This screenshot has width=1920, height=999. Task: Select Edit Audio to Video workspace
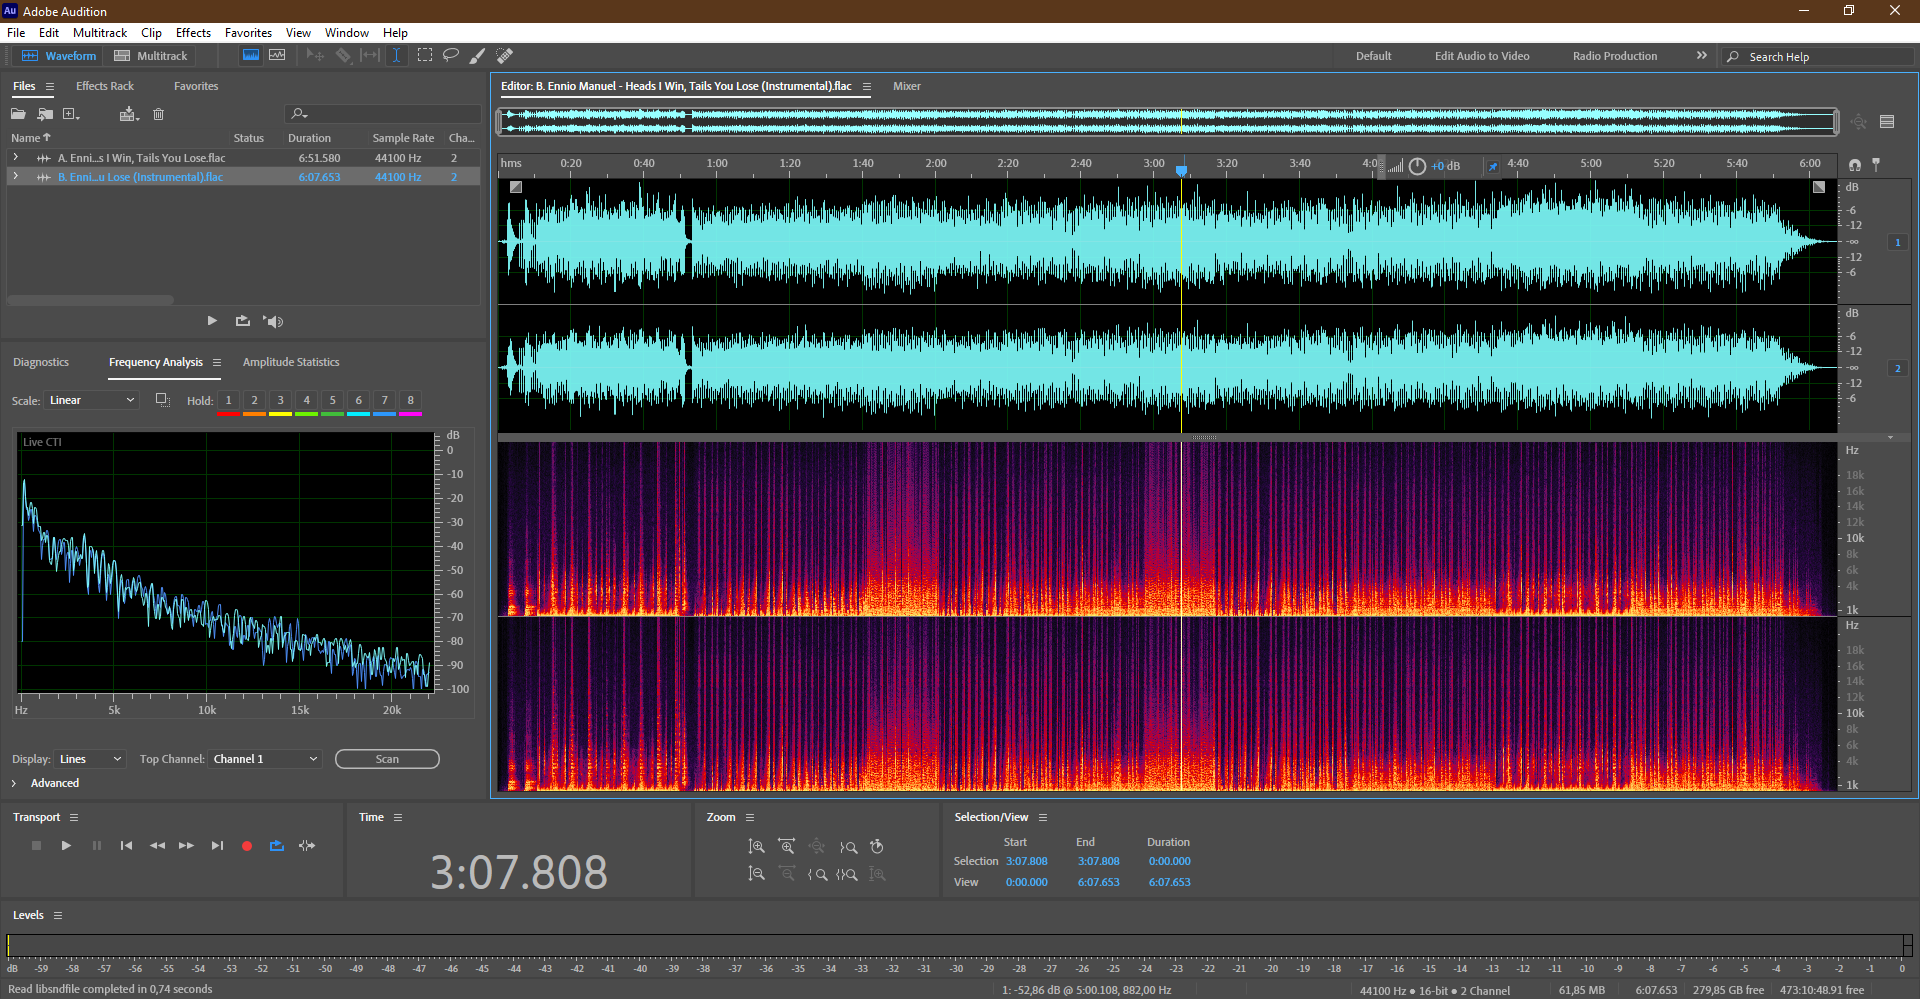pos(1482,56)
